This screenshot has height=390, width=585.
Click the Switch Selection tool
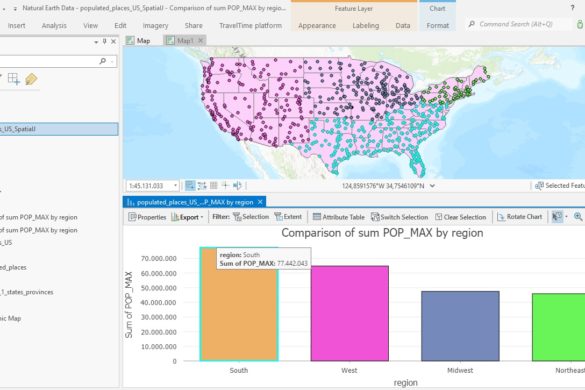399,217
